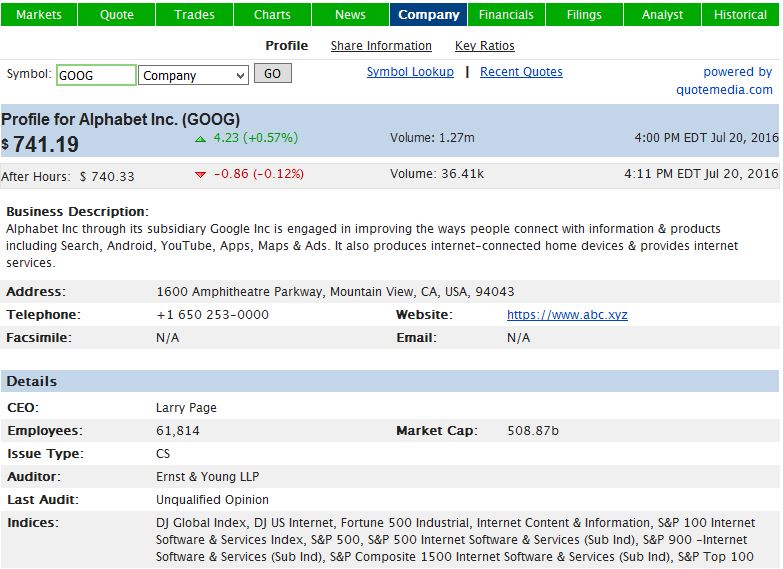
Task: Click the 4:11 PM EDT Jul 20, 2016 timestamp
Action: (x=701, y=173)
